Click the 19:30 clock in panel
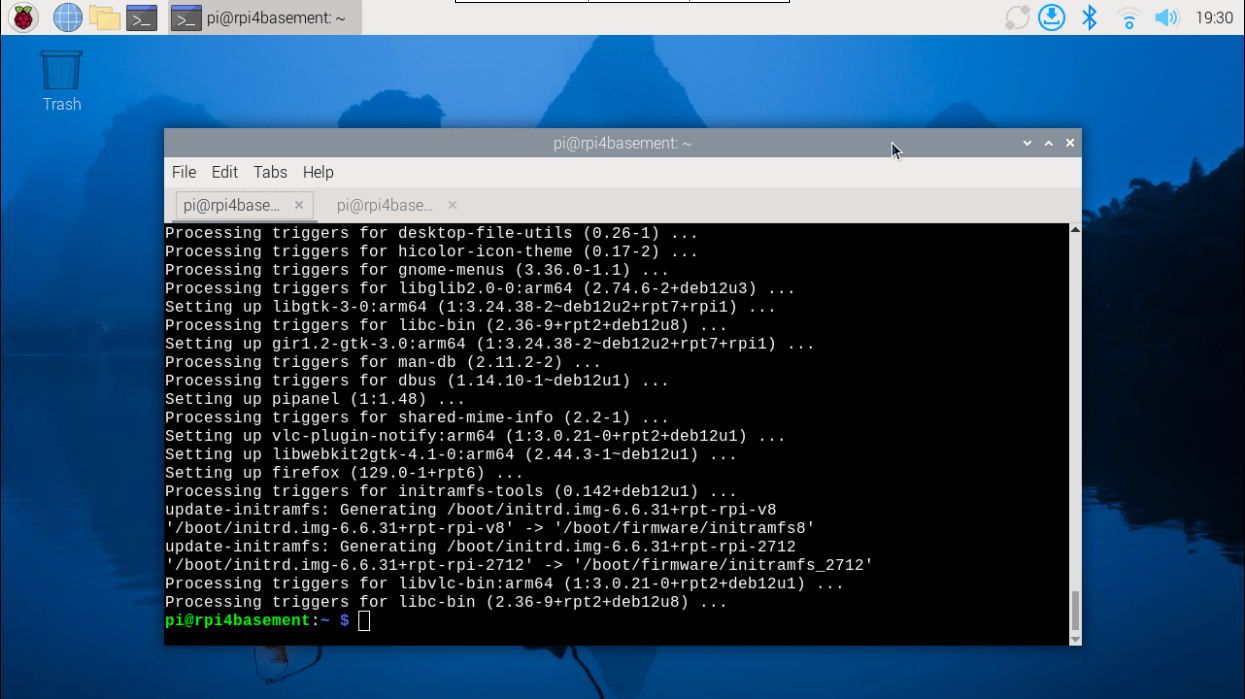This screenshot has width=1245, height=699. point(1214,18)
